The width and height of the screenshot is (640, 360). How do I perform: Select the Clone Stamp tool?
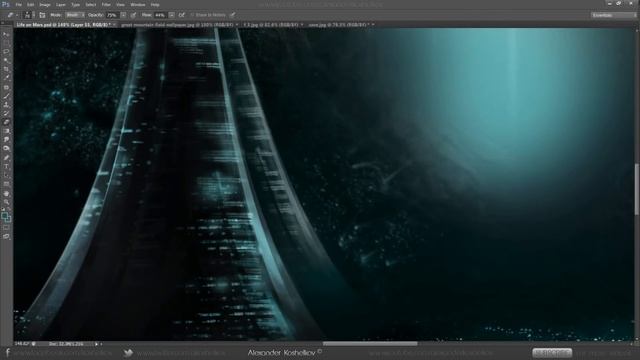pos(6,105)
